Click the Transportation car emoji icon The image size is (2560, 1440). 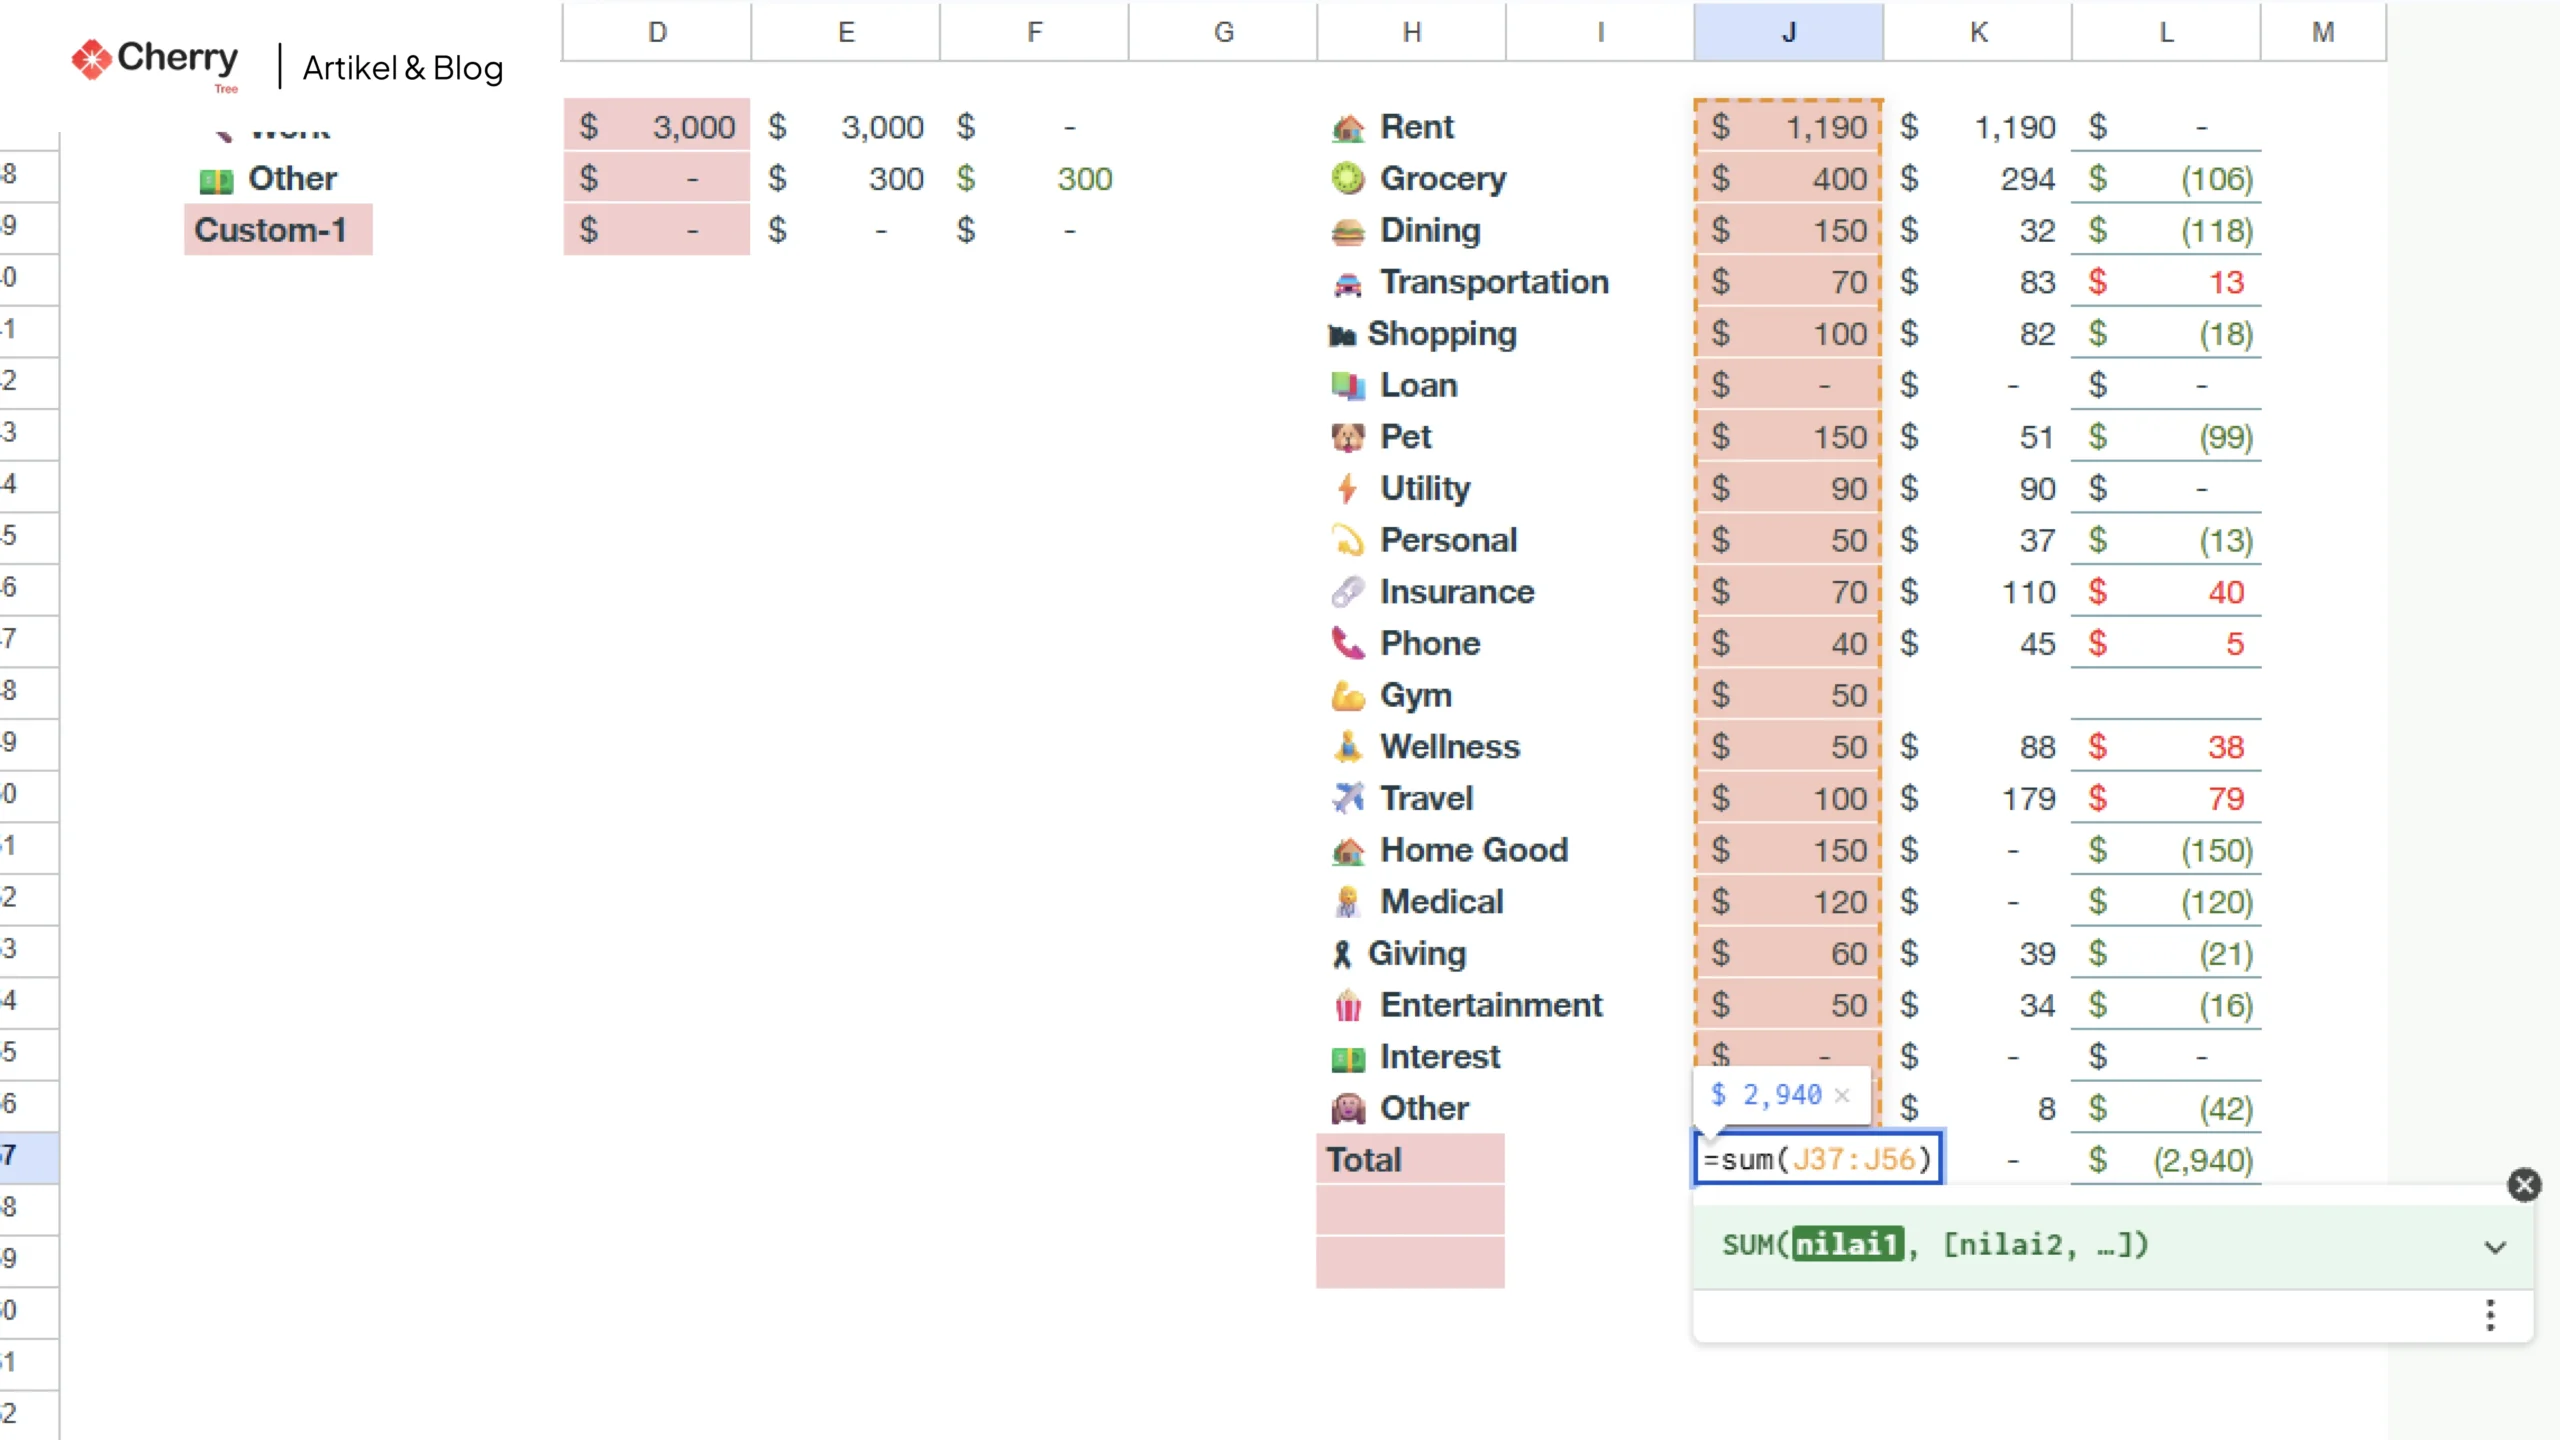point(1348,284)
